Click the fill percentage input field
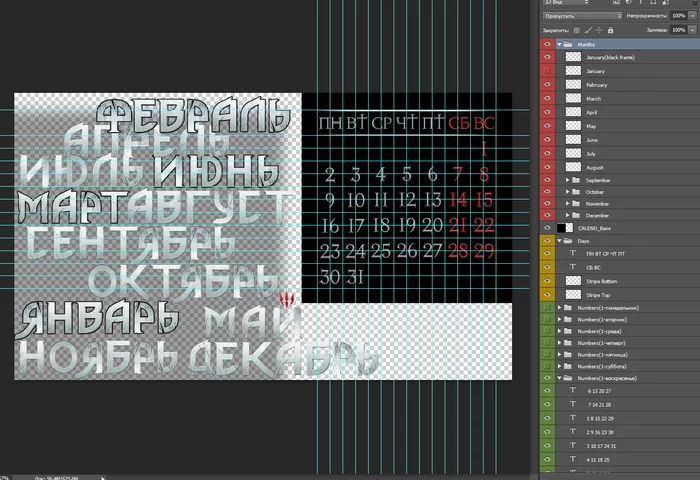This screenshot has width=700, height=480. 679,30
